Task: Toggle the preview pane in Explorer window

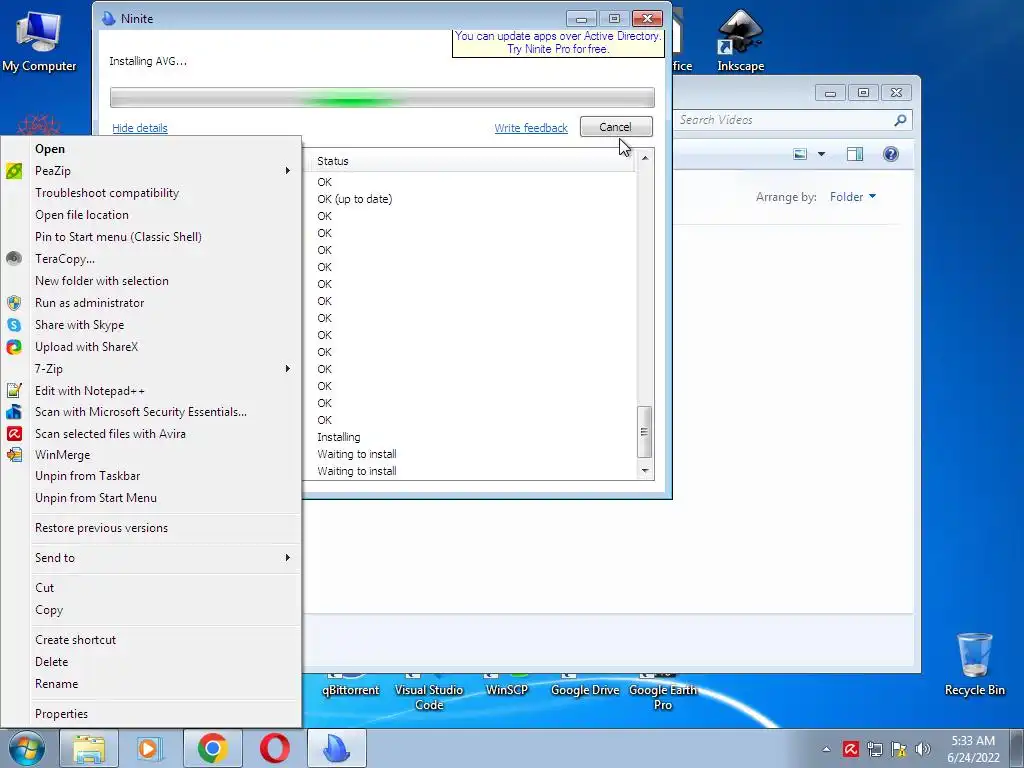Action: [854, 154]
